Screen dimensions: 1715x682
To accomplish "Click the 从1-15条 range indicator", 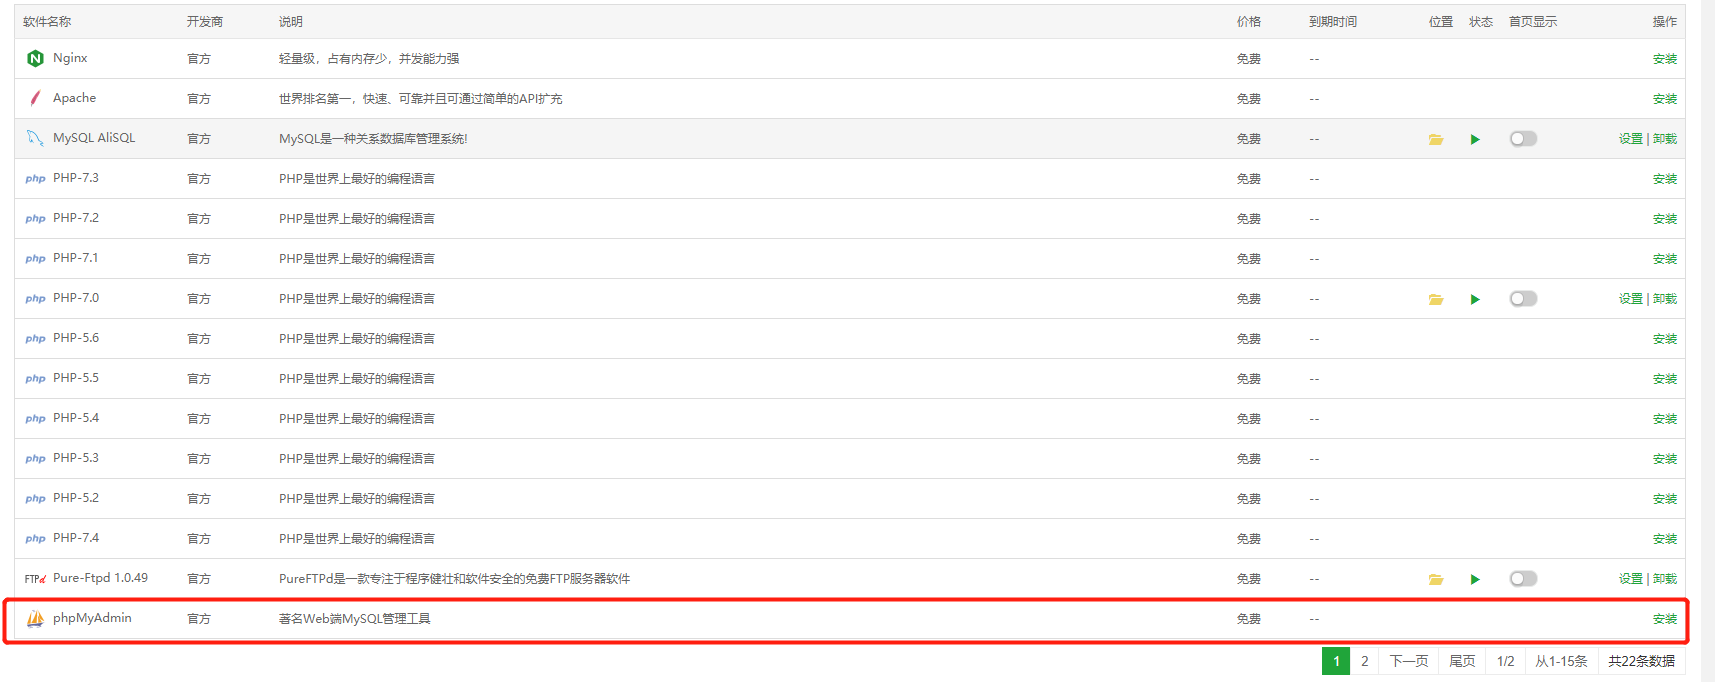I will pyautogui.click(x=1561, y=661).
